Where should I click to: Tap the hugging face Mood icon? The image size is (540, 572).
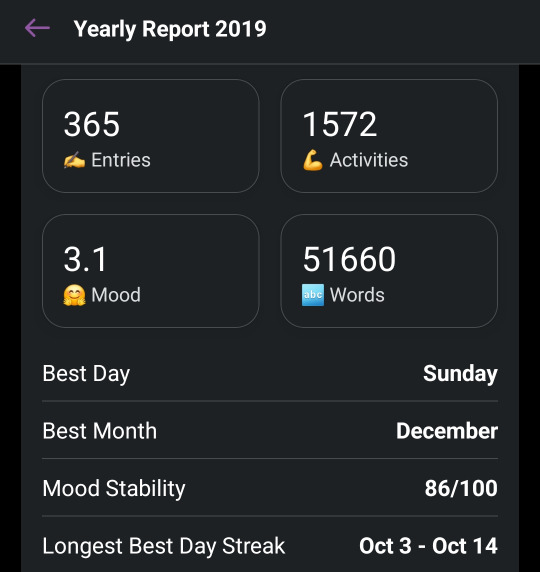(x=74, y=295)
